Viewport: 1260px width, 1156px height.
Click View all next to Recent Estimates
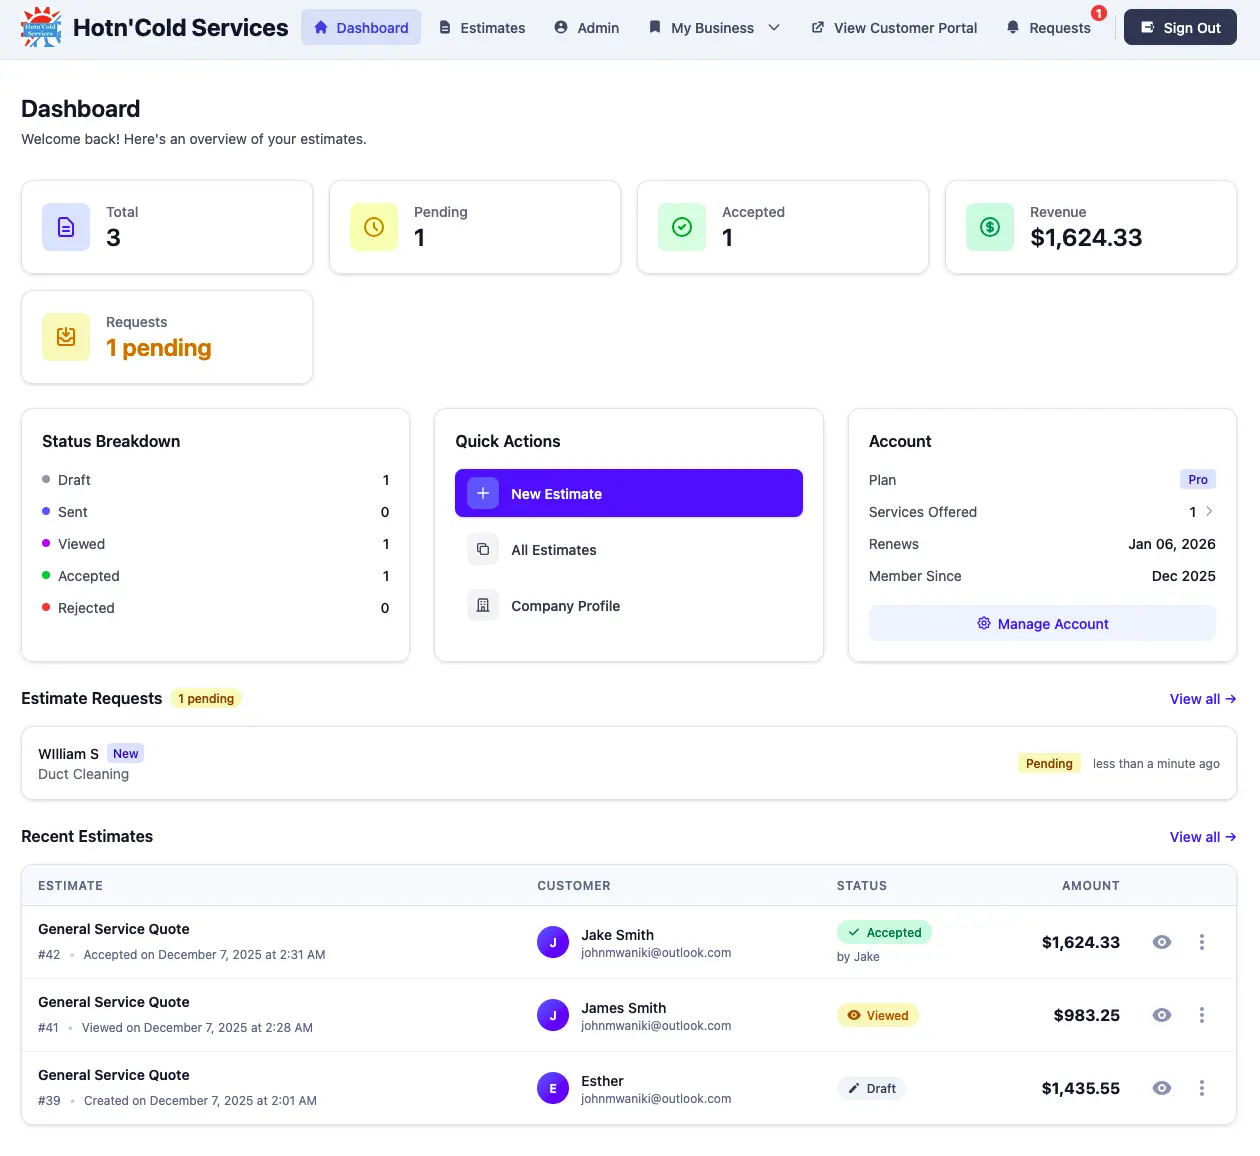coord(1202,837)
